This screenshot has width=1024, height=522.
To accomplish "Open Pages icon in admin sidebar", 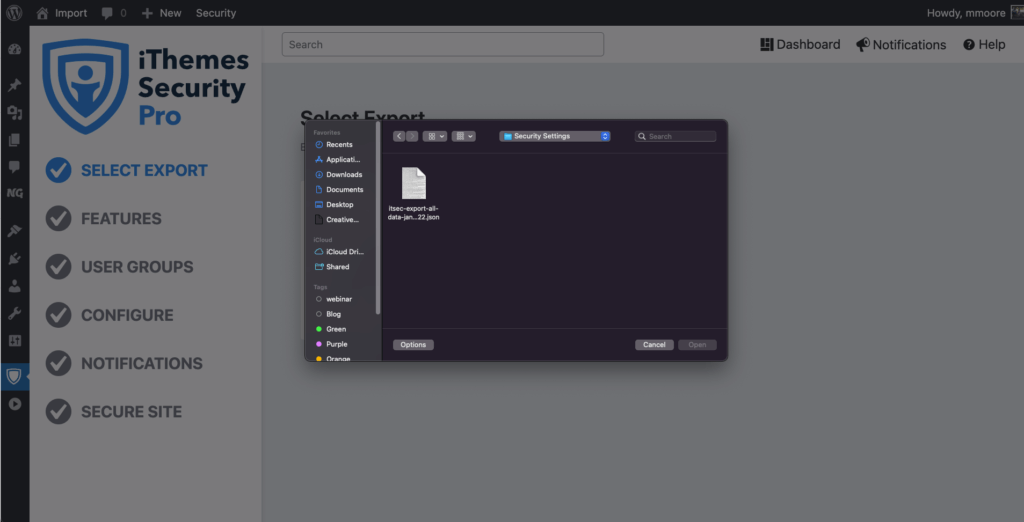I will (14, 140).
